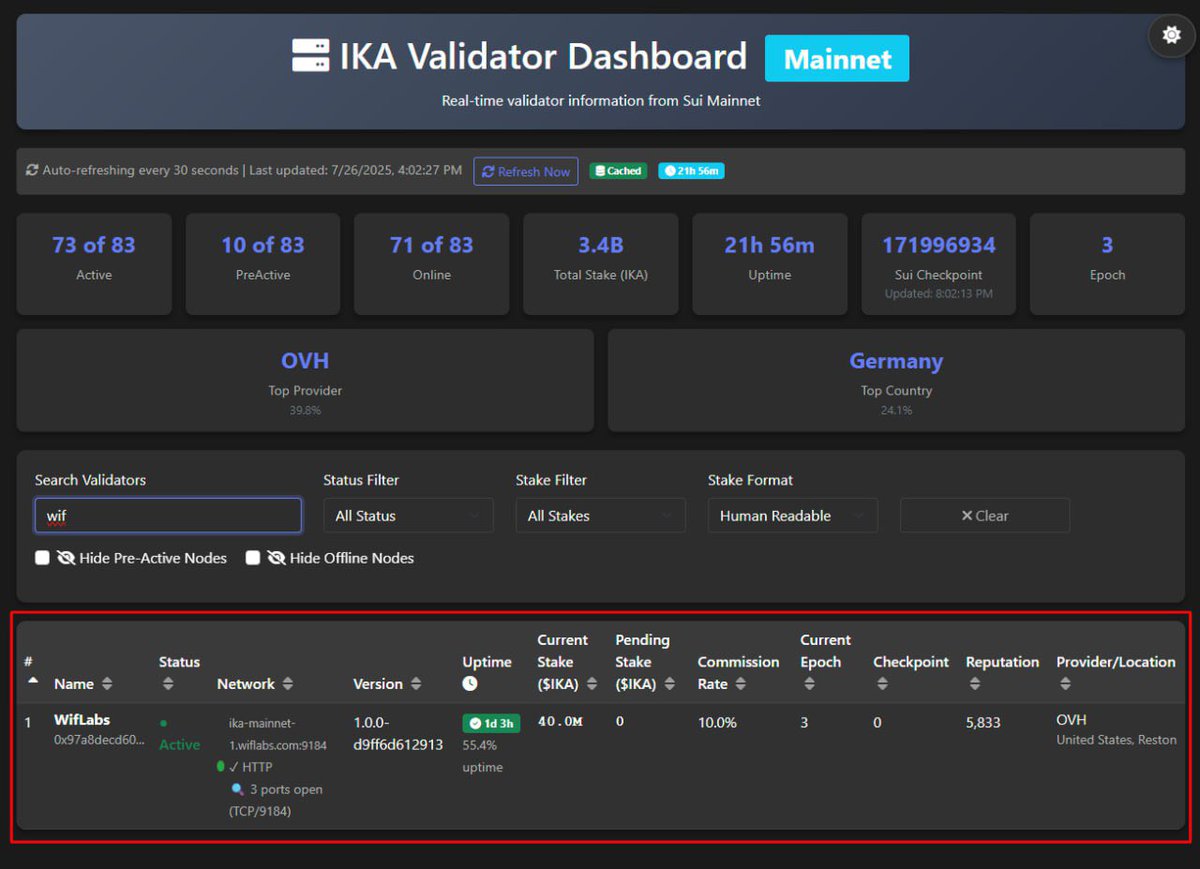Click the Mainnet network badge
Viewport: 1200px width, 869px height.
coord(837,59)
